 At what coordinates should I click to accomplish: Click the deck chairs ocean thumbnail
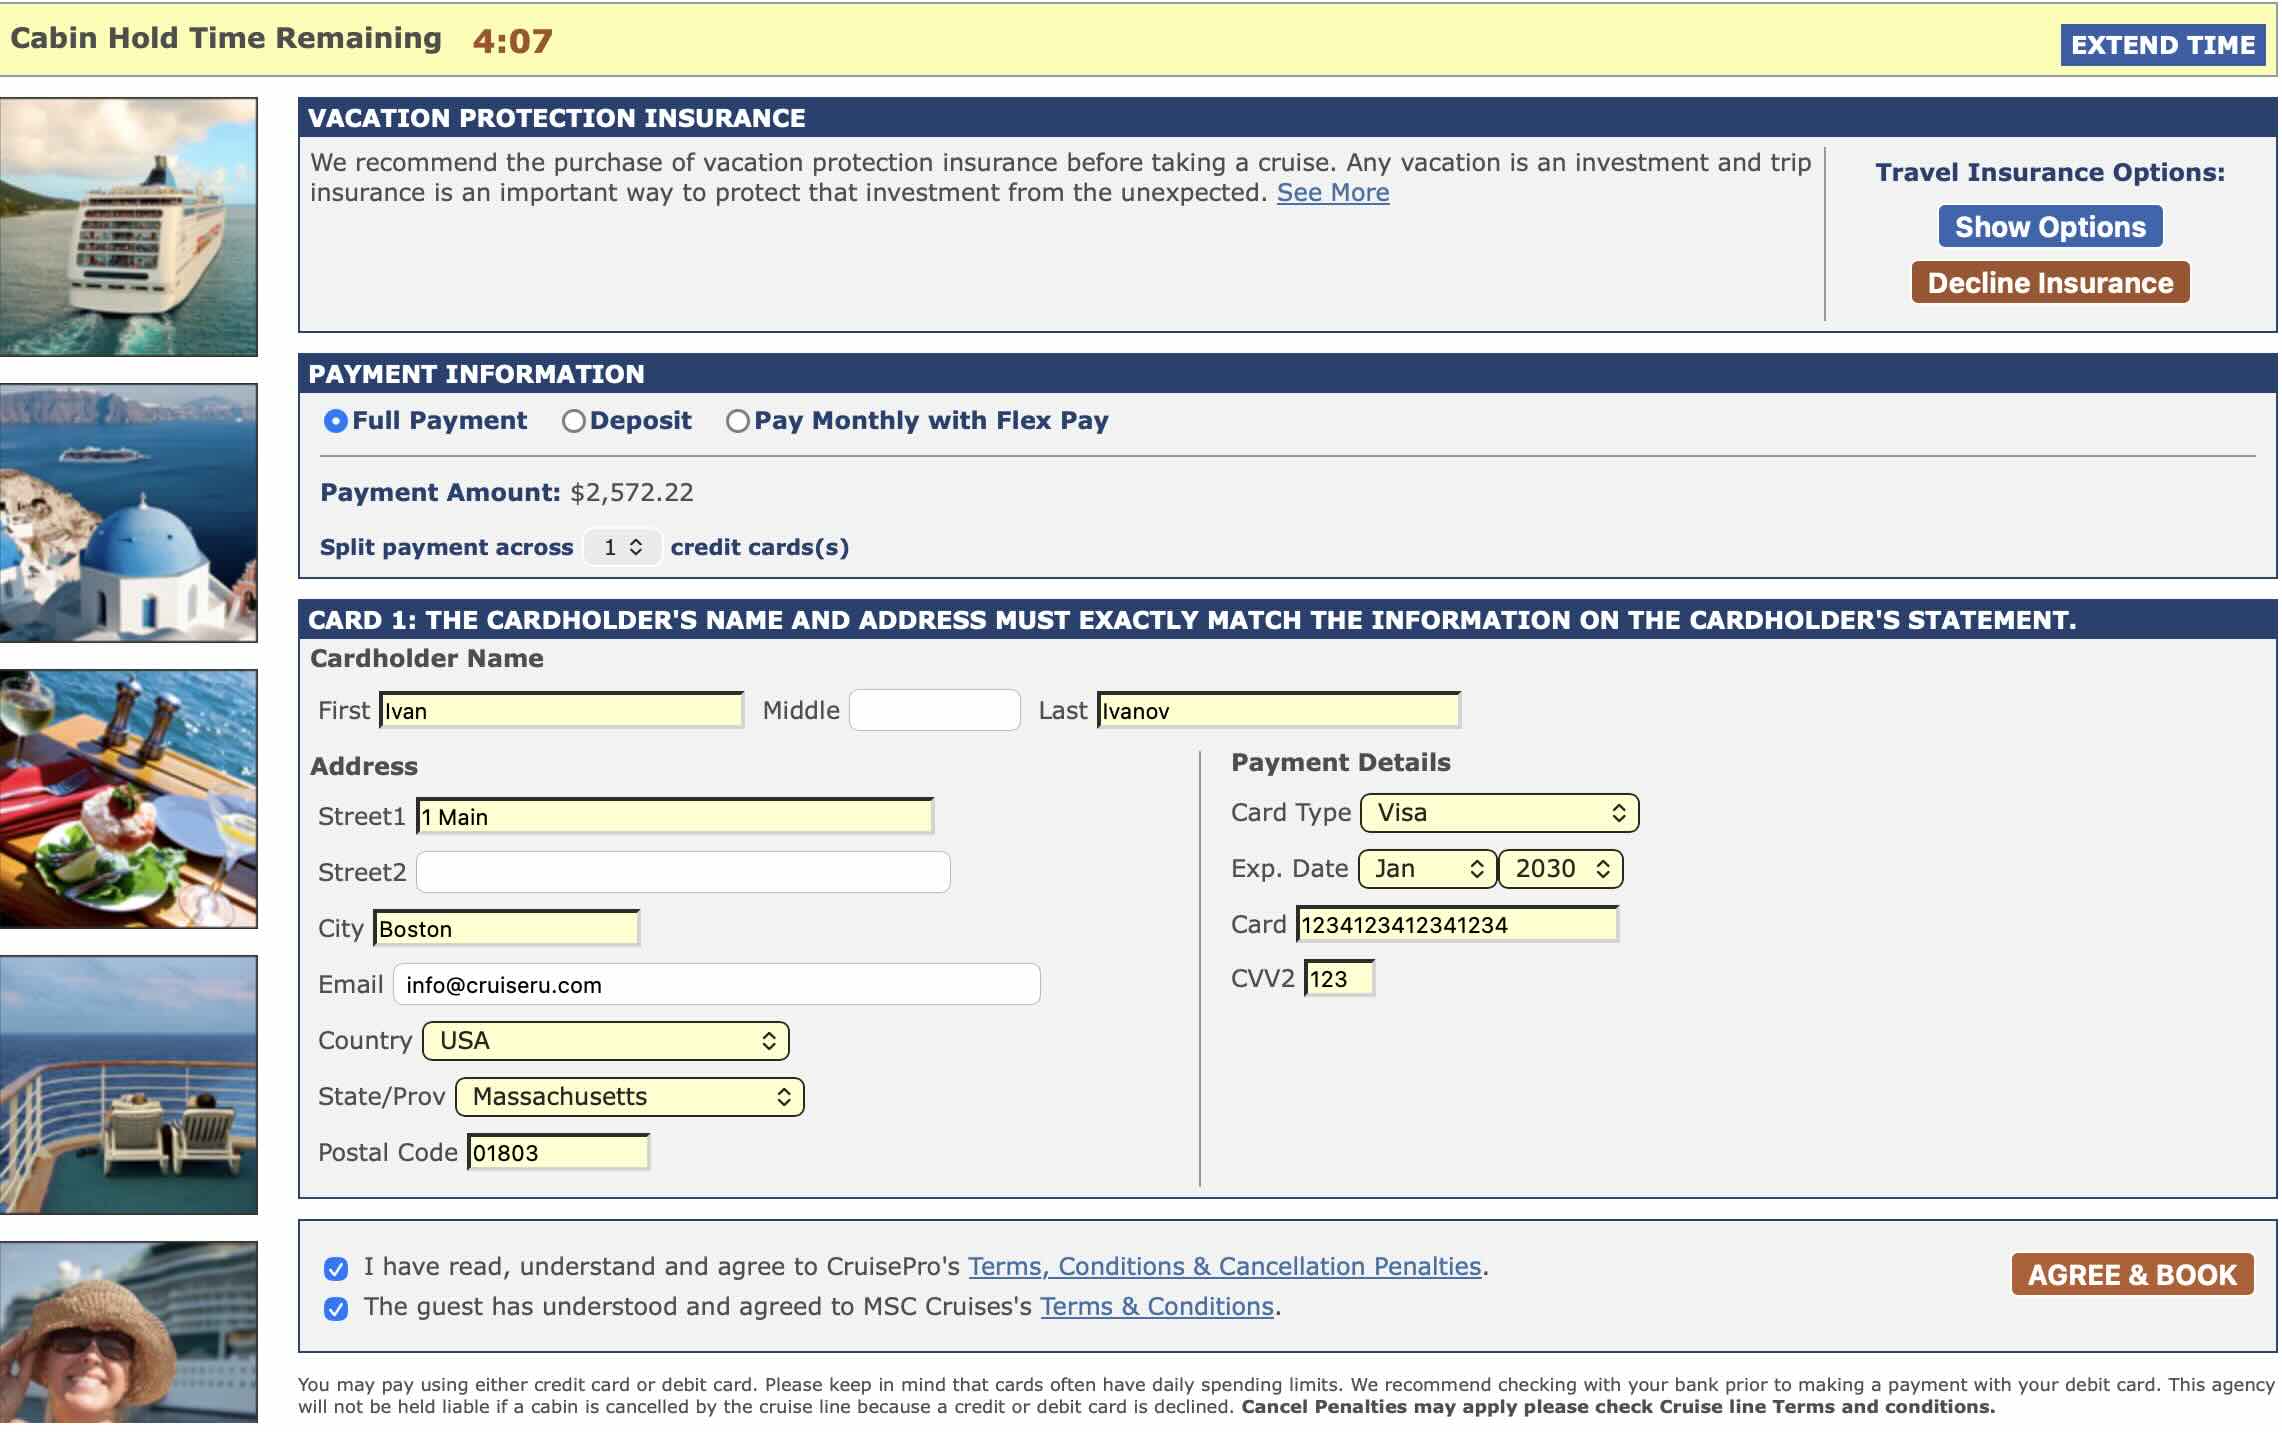pos(128,1084)
